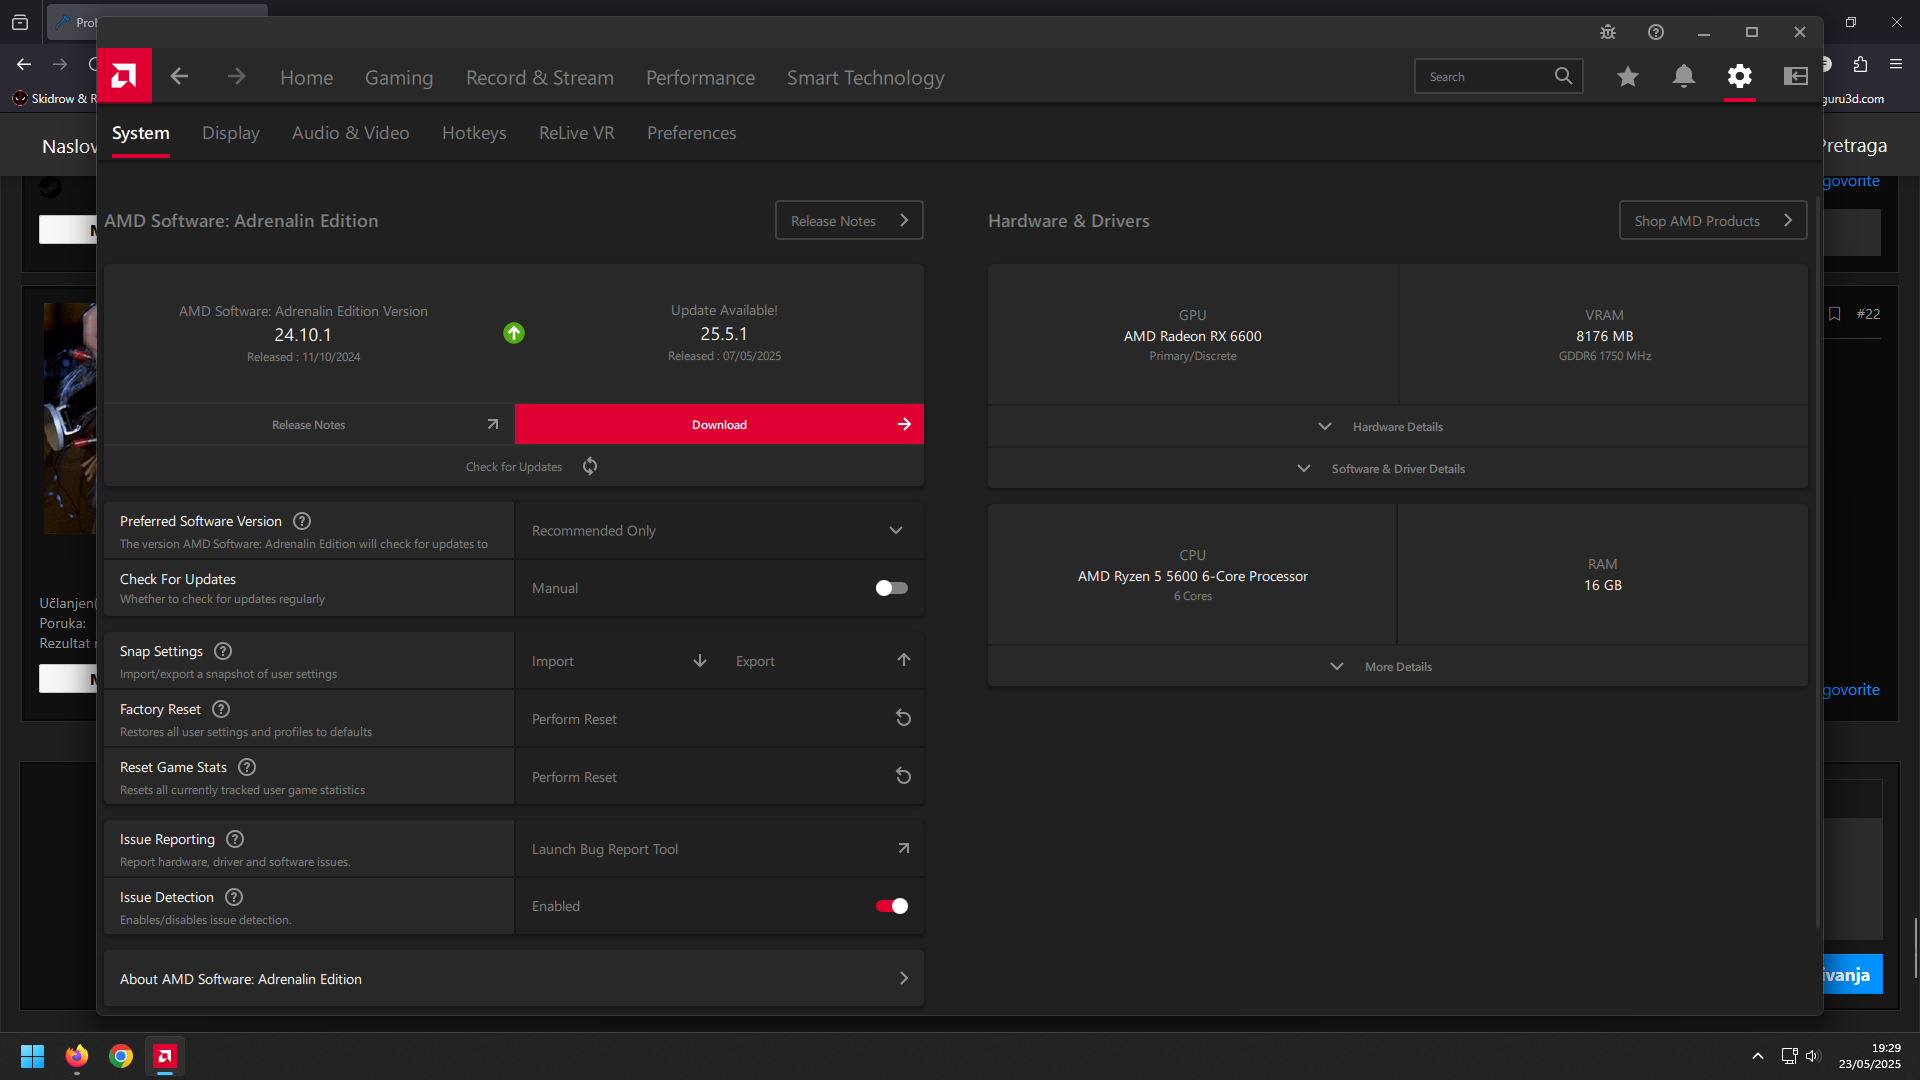The height and width of the screenshot is (1080, 1920).
Task: Click the 25.5.1 update version text
Action: tap(724, 334)
